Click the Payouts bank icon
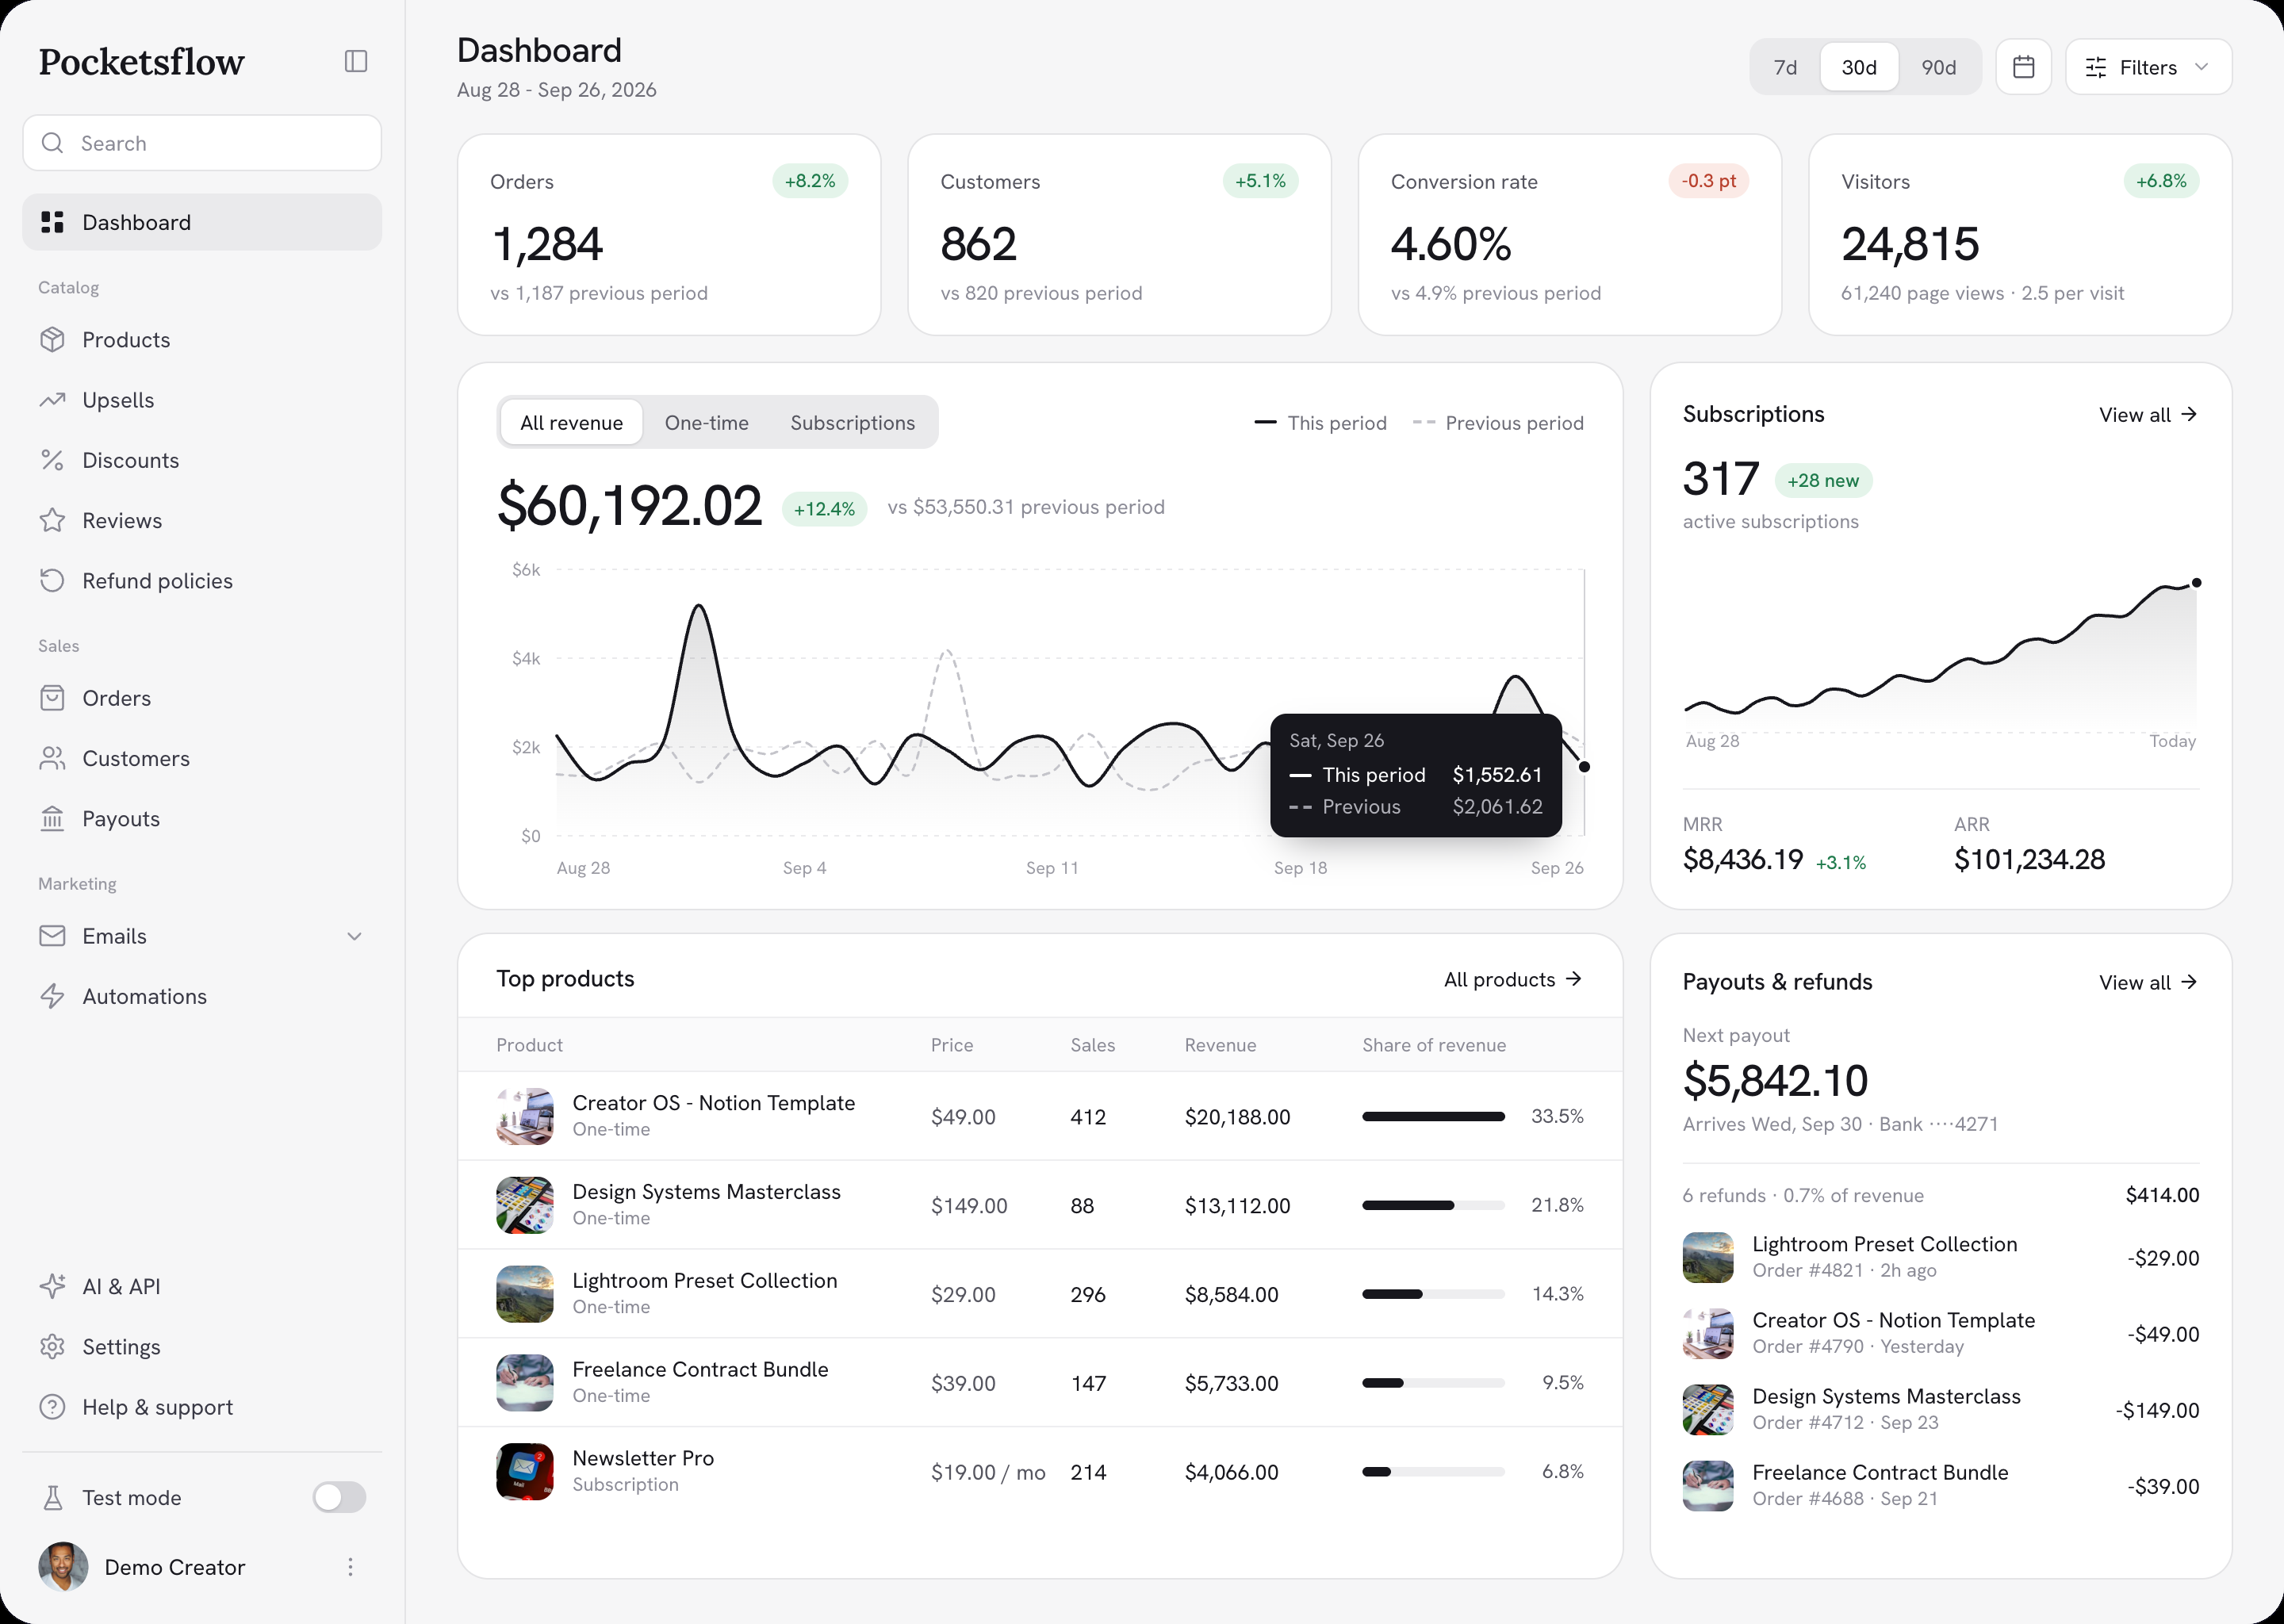Viewport: 2284px width, 1624px height. pos(52,819)
